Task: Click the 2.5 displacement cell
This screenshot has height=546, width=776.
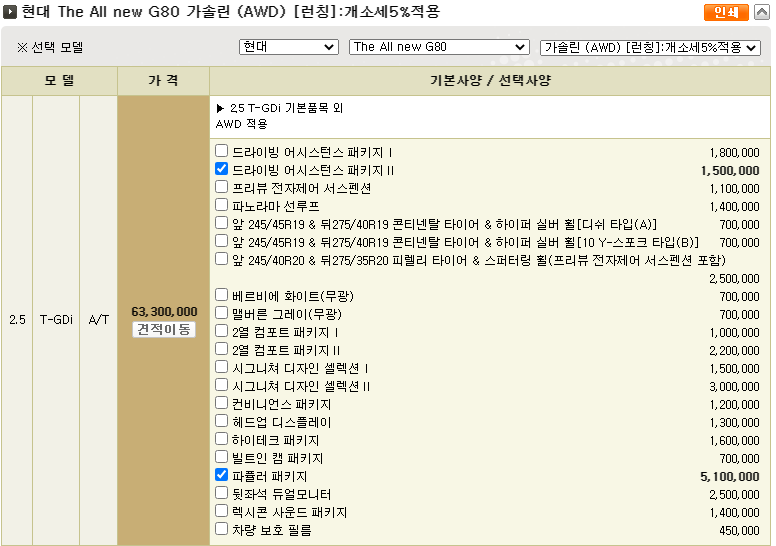Action: pyautogui.click(x=17, y=320)
